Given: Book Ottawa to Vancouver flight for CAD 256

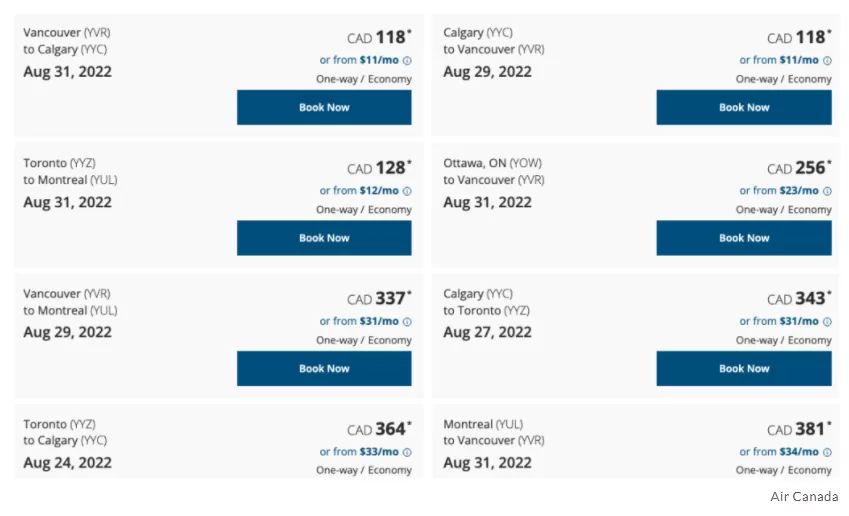Looking at the screenshot, I should (744, 238).
